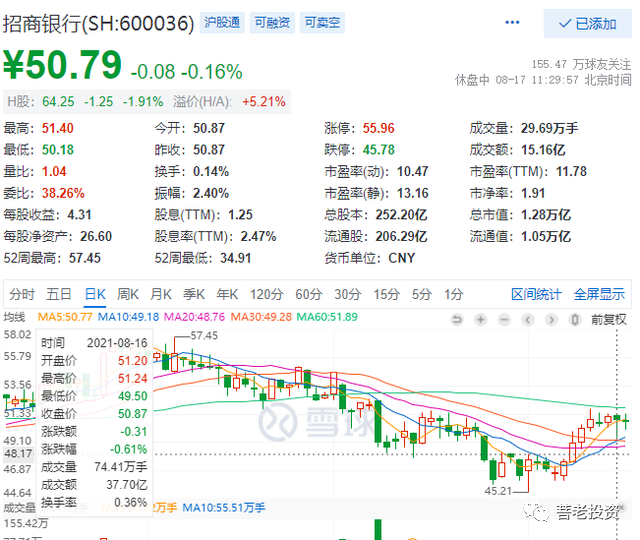This screenshot has width=640, height=540.
Task: Click the 52周最高 value 57.45
Action: pos(84,258)
